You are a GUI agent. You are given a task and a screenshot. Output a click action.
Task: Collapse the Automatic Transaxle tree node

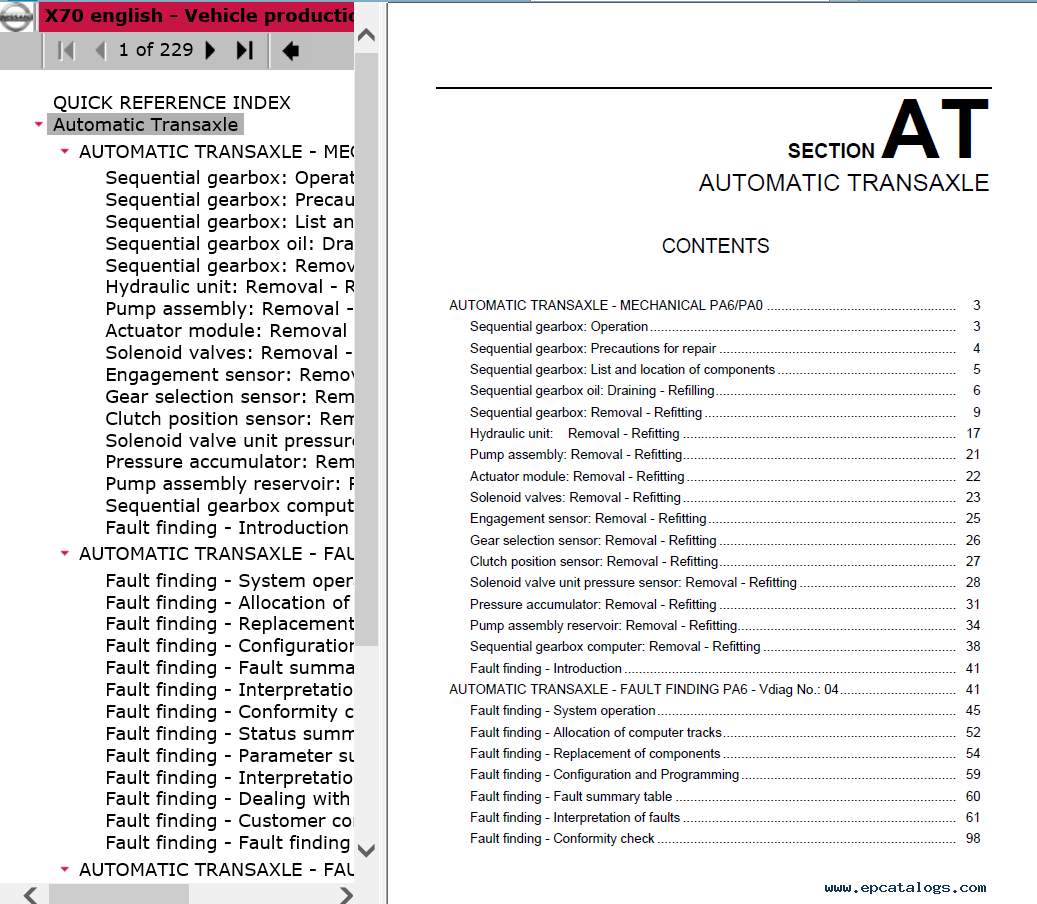(x=38, y=125)
